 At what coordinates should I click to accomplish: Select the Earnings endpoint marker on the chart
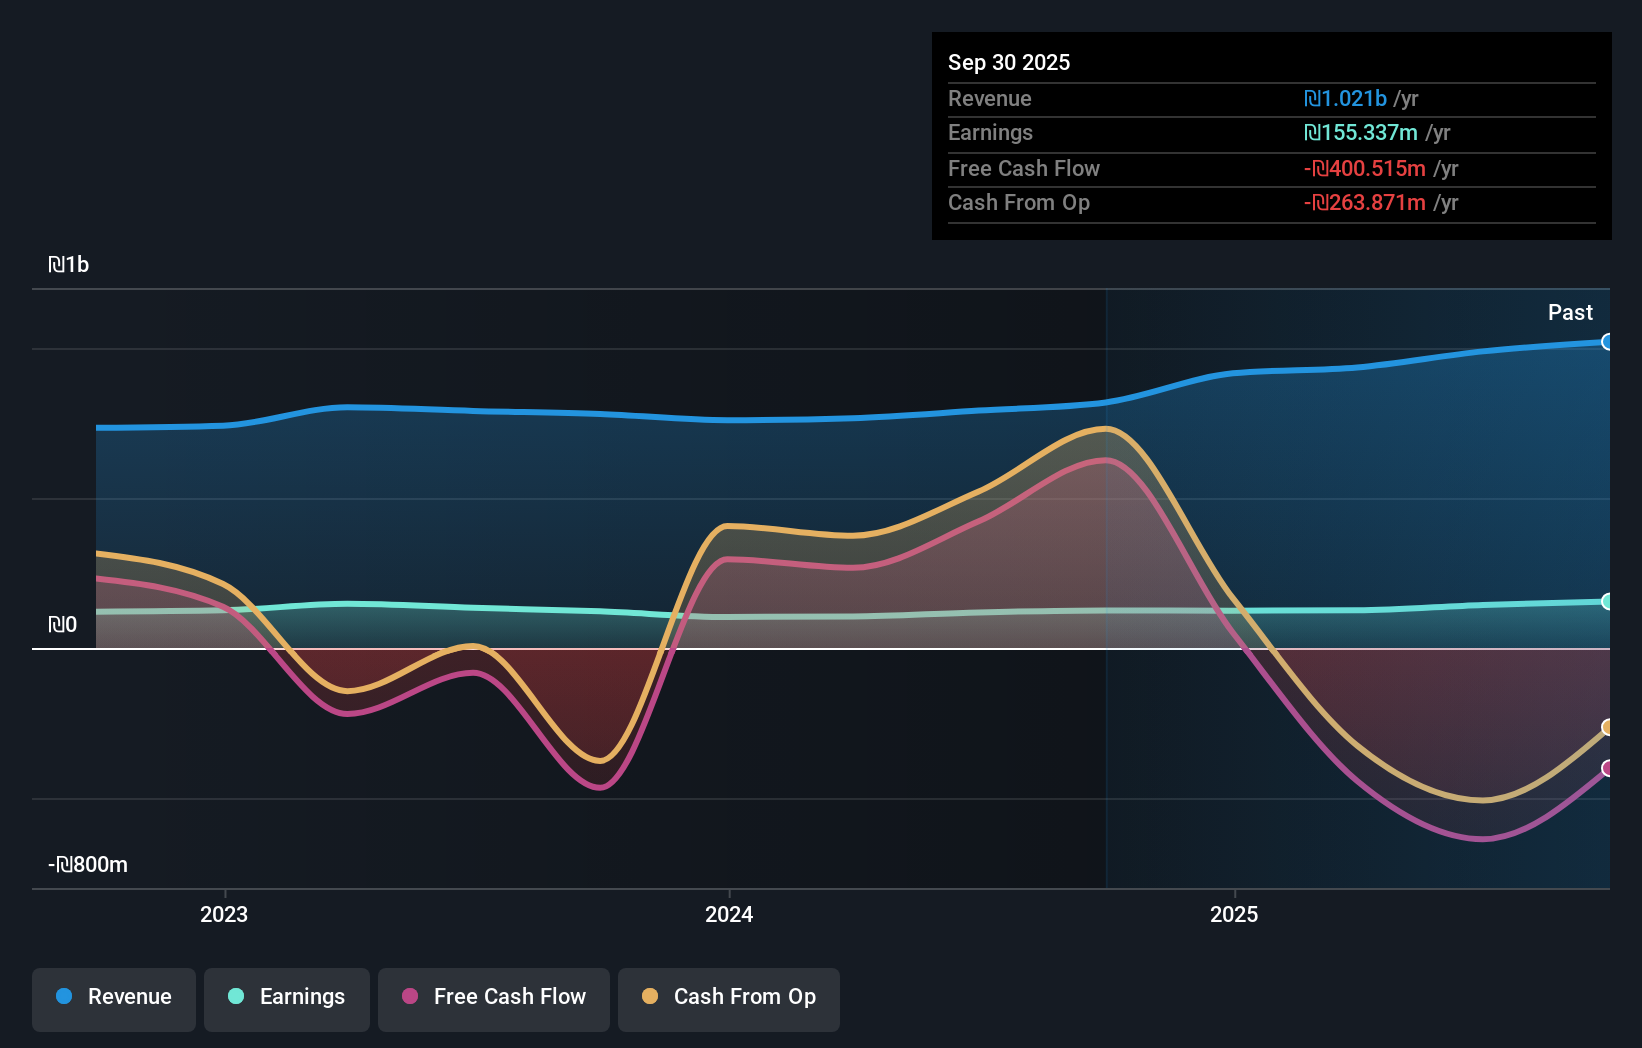pyautogui.click(x=1608, y=601)
